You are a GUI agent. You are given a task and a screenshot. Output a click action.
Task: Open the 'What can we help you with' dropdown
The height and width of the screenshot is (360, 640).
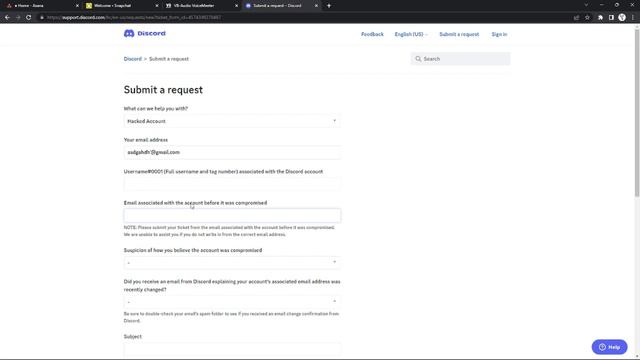(232, 121)
